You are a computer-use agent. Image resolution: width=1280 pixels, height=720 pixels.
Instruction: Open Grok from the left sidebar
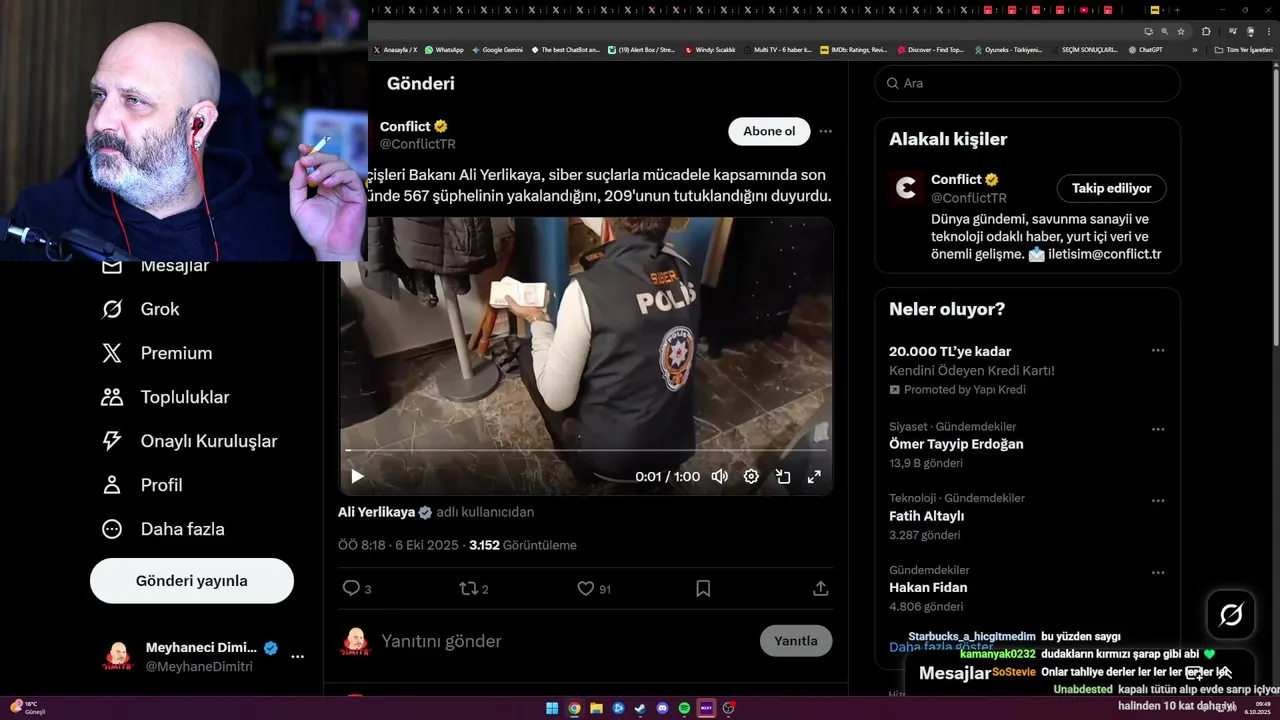coord(140,309)
